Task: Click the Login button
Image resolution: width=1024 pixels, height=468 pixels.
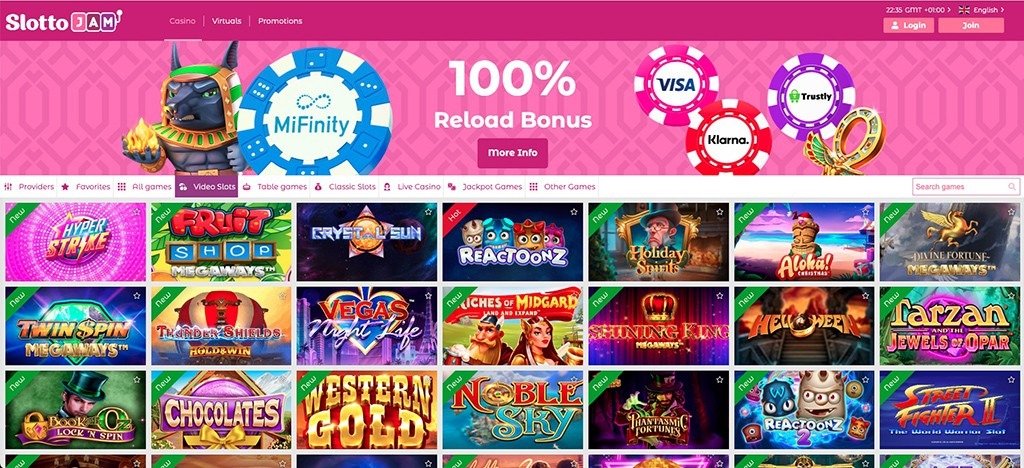Action: pyautogui.click(x=908, y=25)
